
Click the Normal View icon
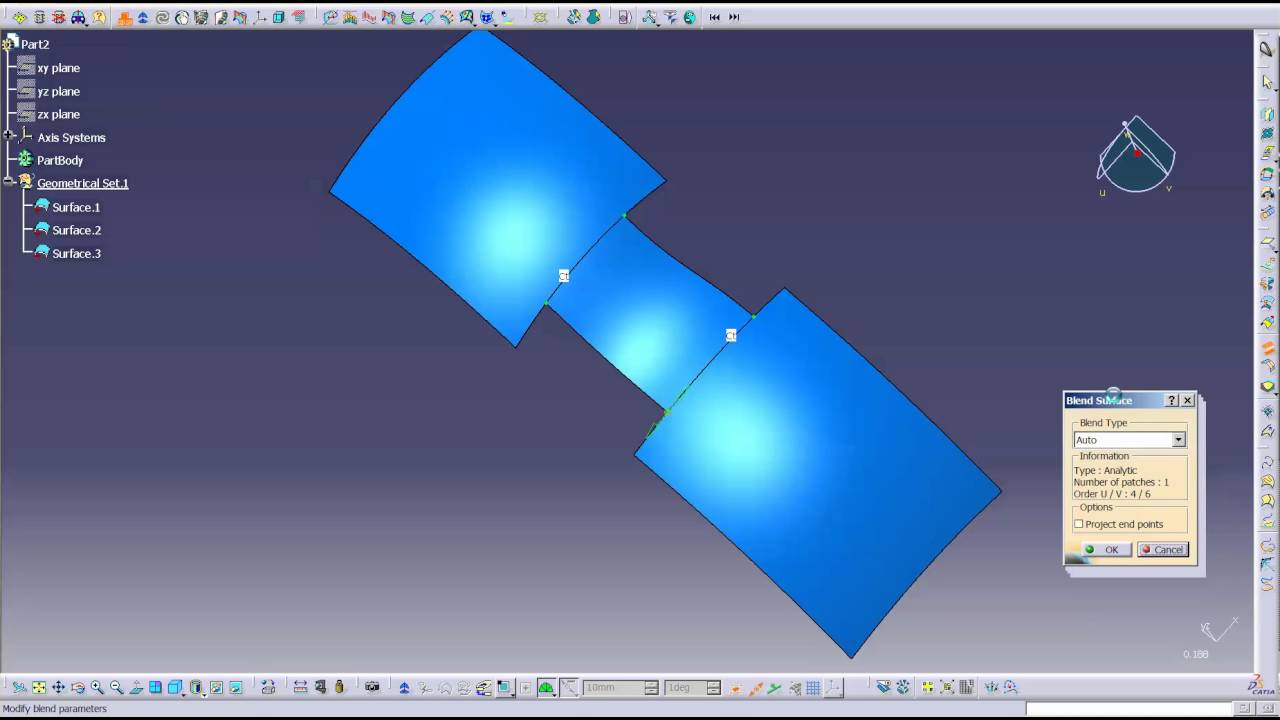pos(136,687)
